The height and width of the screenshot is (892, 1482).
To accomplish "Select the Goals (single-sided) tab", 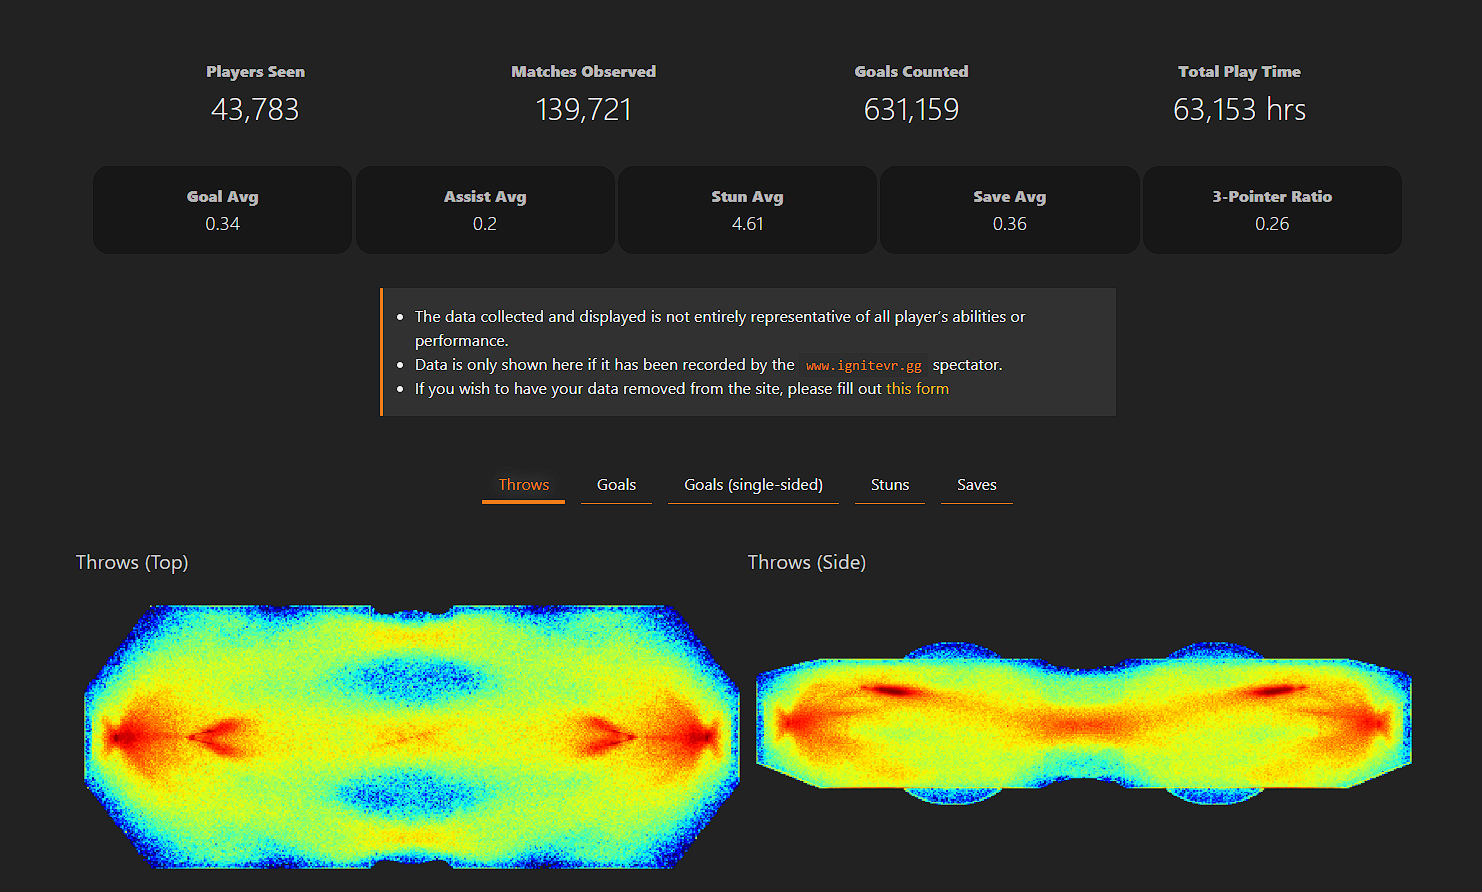I will click(753, 485).
